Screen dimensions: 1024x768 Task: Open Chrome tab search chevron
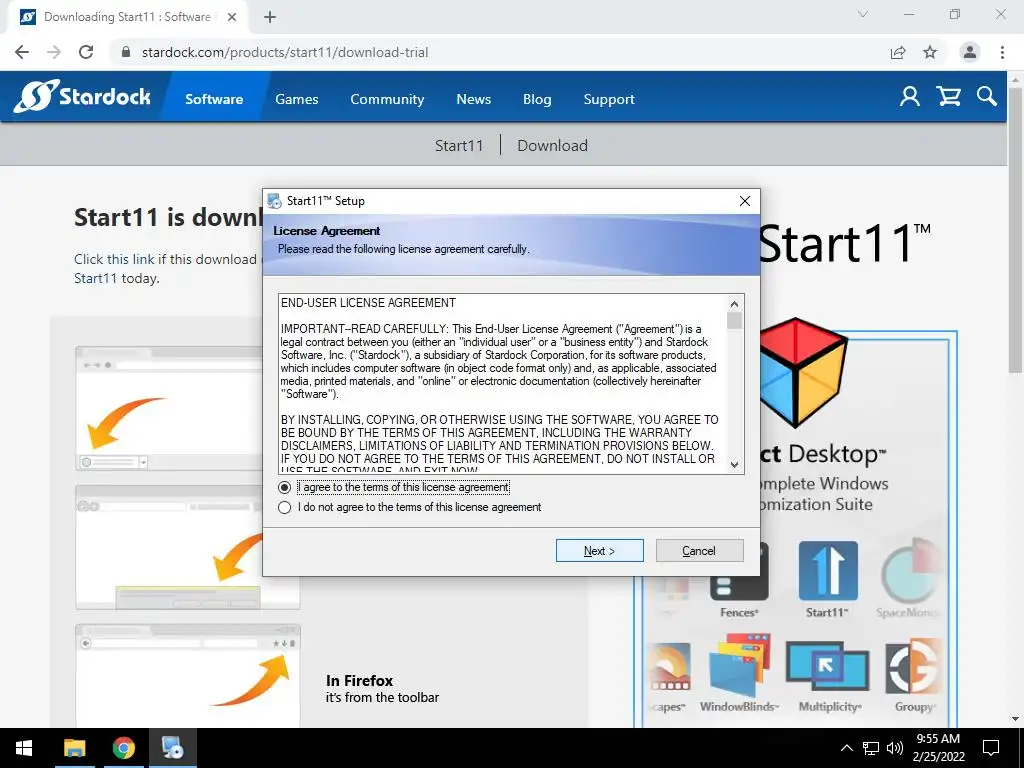coord(863,14)
